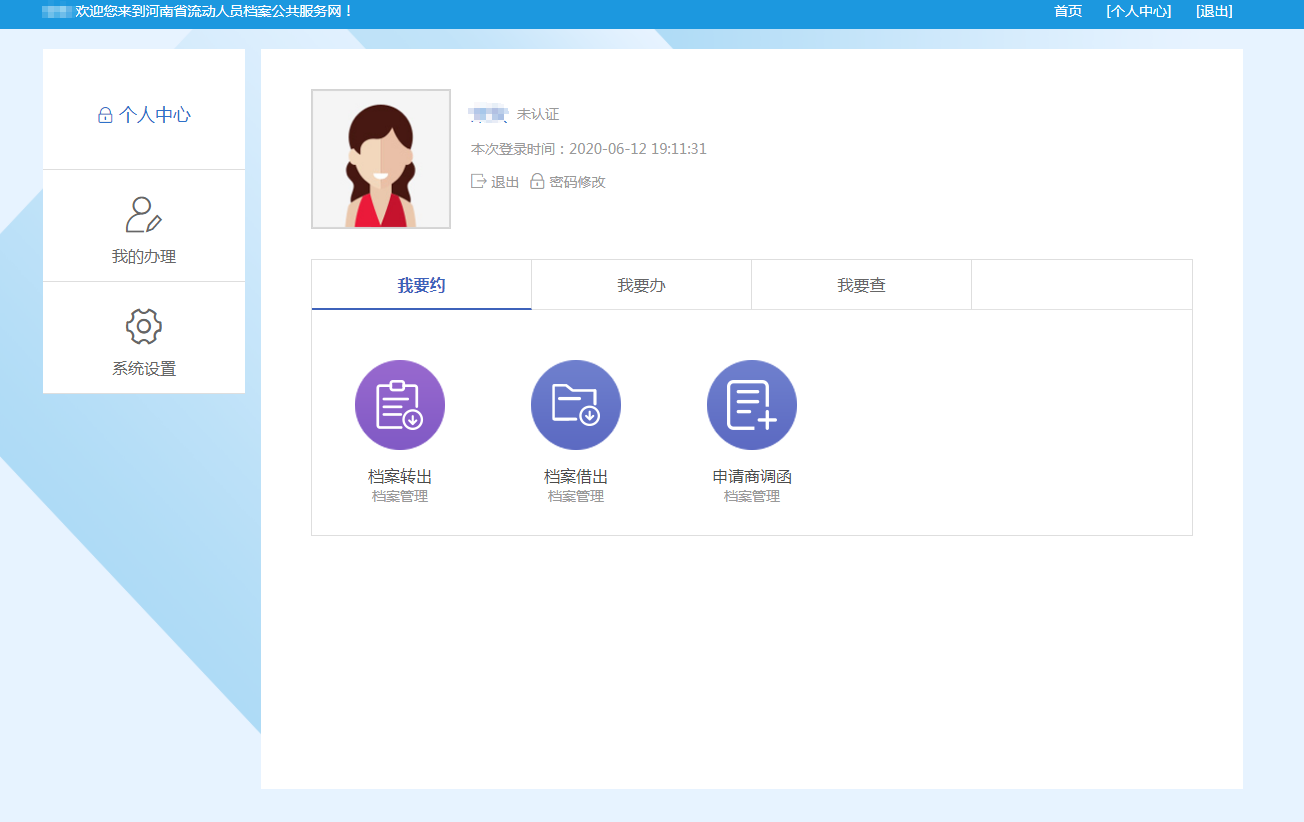Open the 档案转出 purple clipboard icon

point(400,405)
